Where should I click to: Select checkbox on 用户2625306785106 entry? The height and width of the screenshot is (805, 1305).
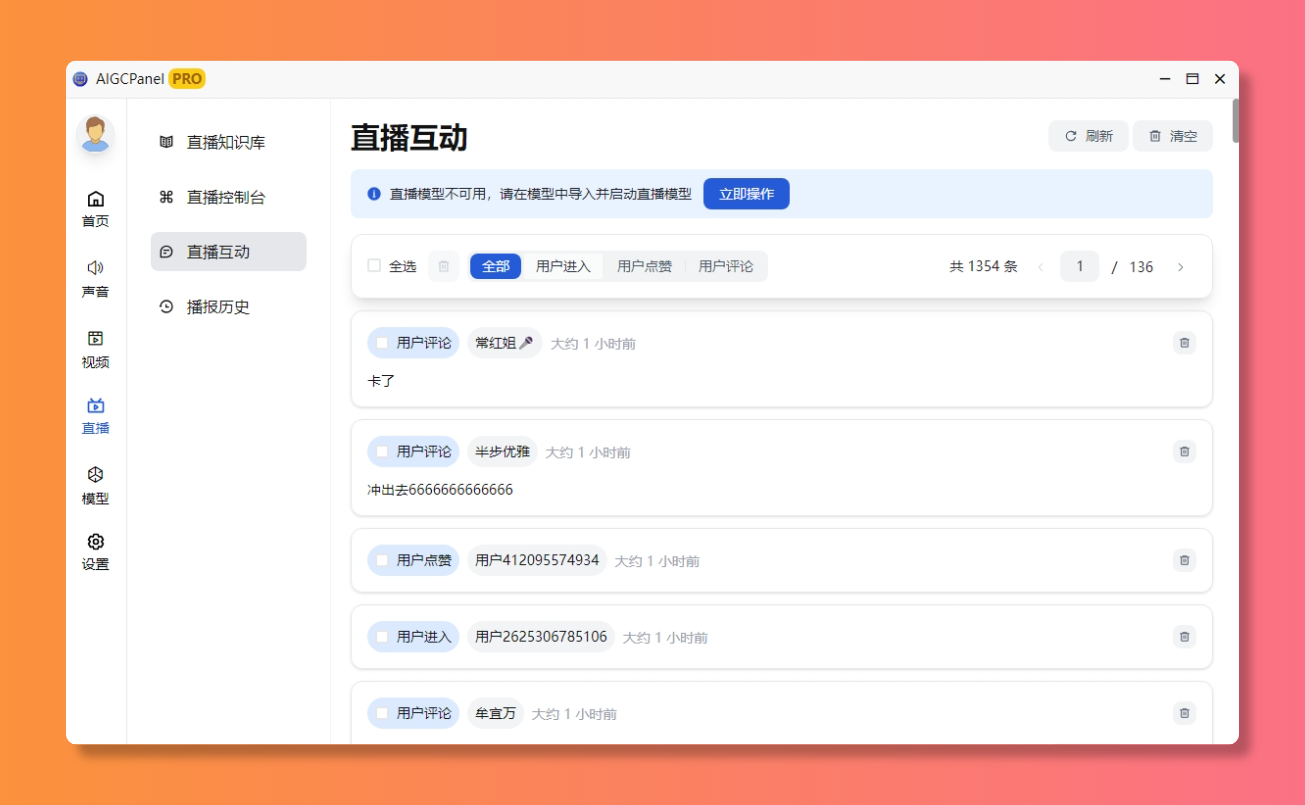coord(382,637)
